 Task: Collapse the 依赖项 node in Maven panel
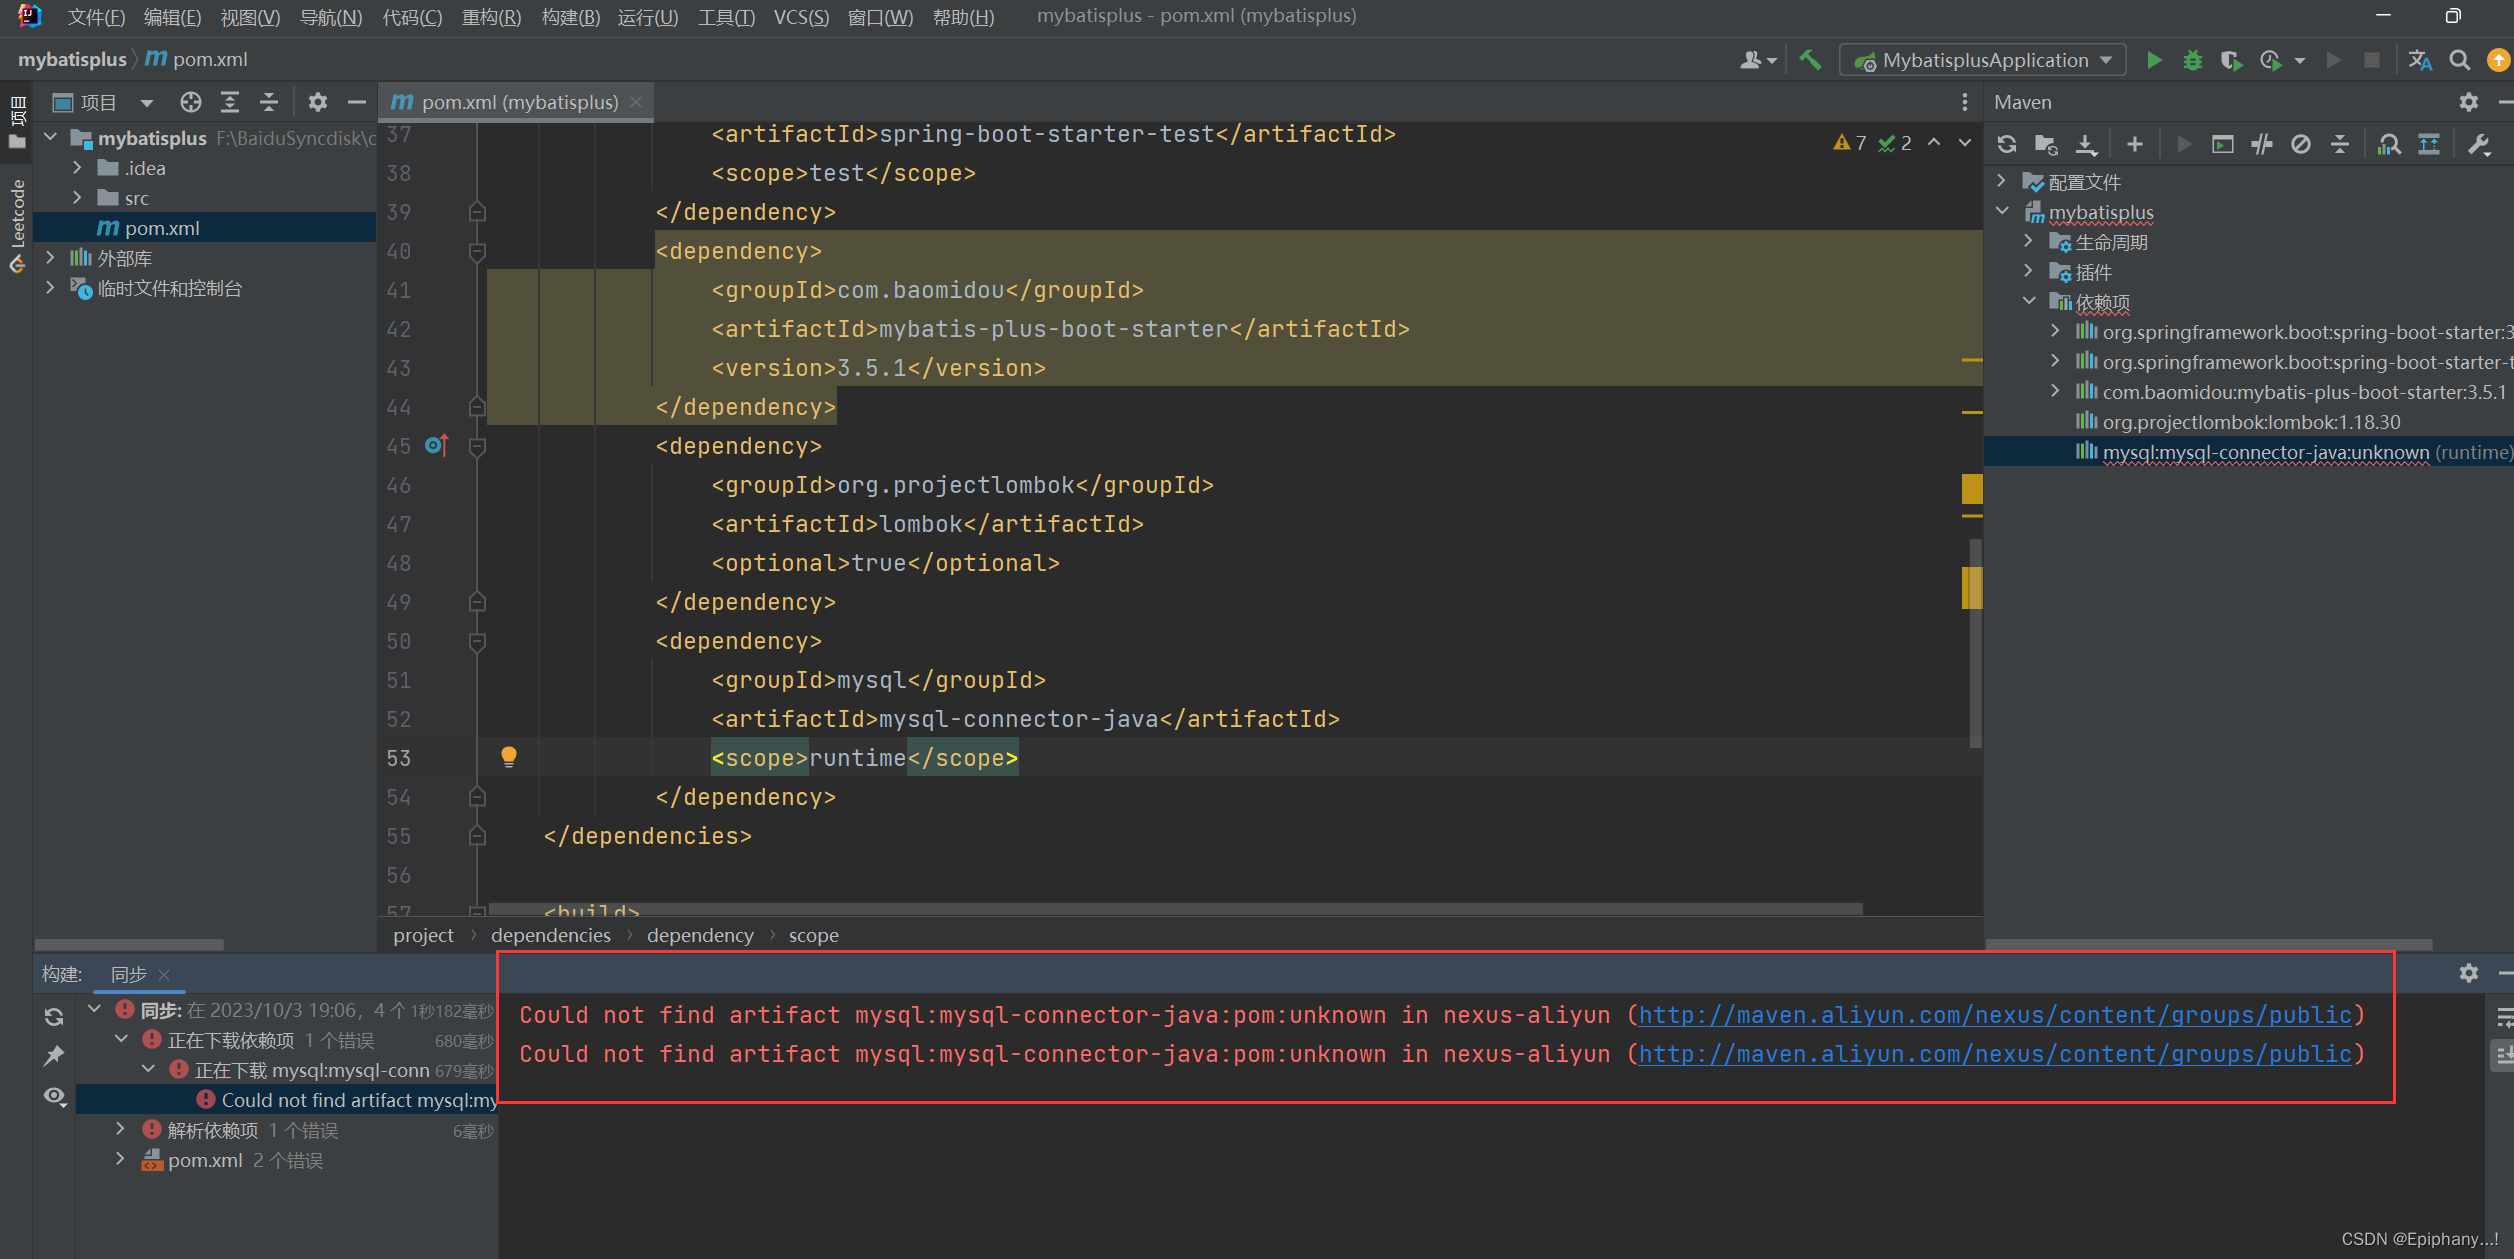click(x=2028, y=301)
